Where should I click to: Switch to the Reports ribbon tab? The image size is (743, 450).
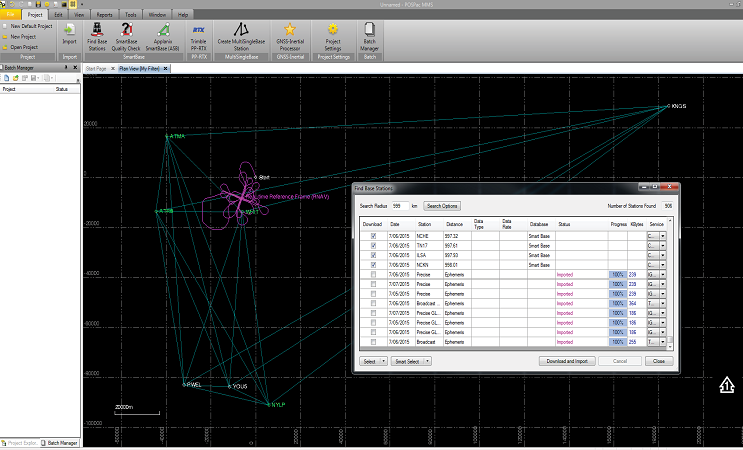click(x=104, y=15)
